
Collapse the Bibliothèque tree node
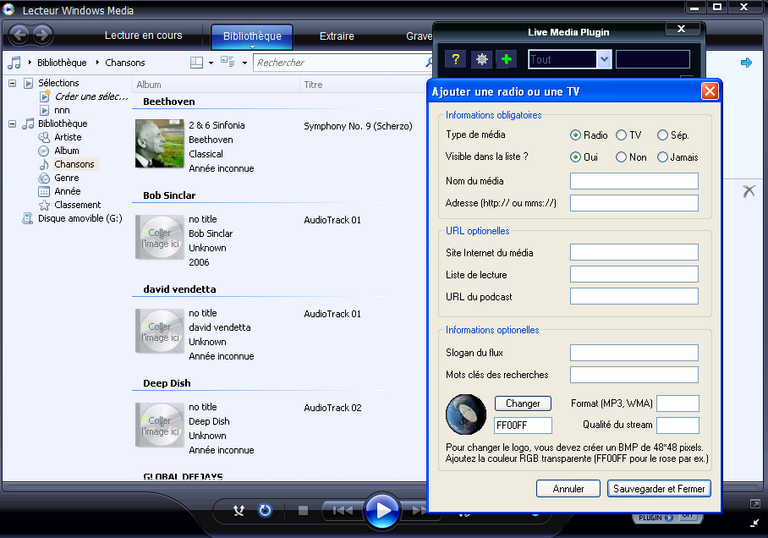tap(12, 124)
